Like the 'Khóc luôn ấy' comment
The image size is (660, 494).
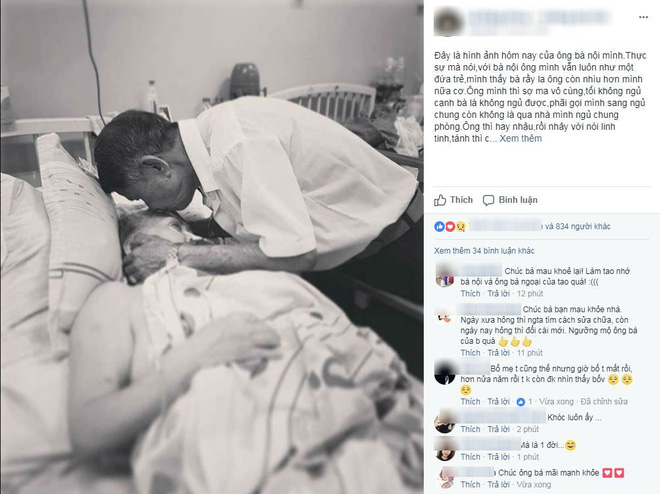[x=470, y=429]
